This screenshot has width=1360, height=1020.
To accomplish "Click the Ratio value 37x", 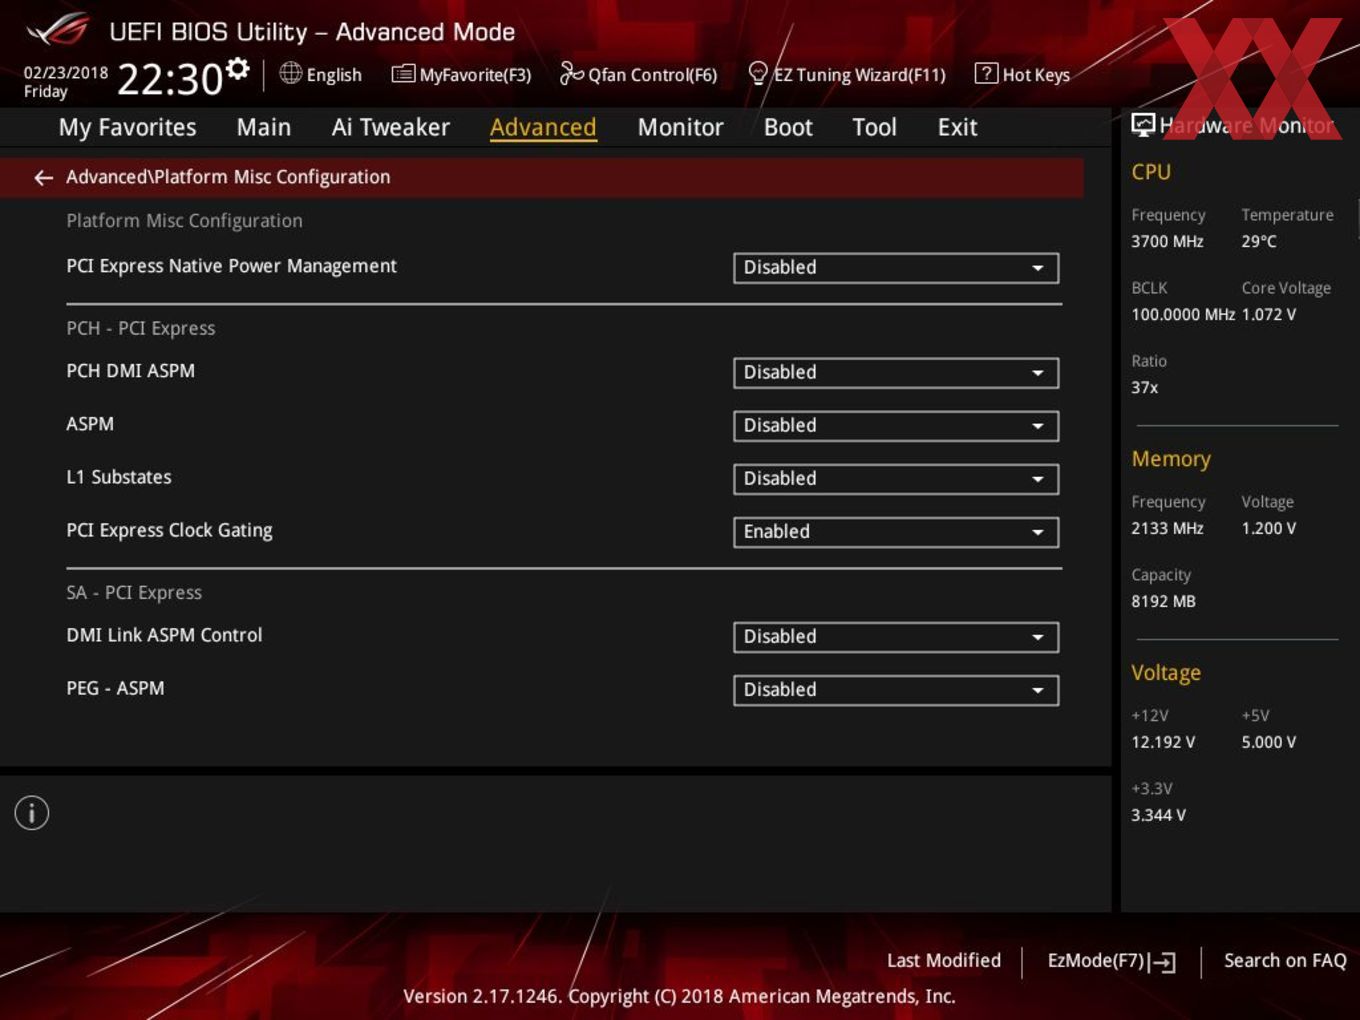I will point(1144,387).
